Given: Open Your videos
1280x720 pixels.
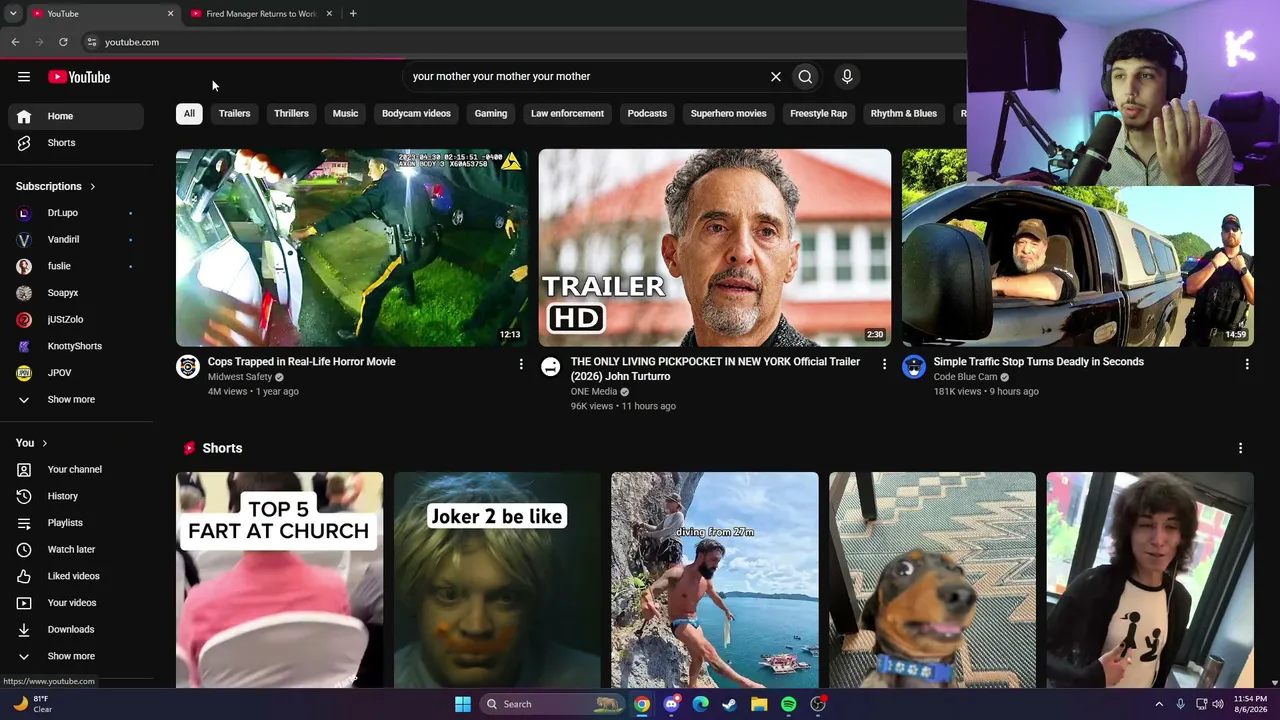Looking at the screenshot, I should pos(76,603).
